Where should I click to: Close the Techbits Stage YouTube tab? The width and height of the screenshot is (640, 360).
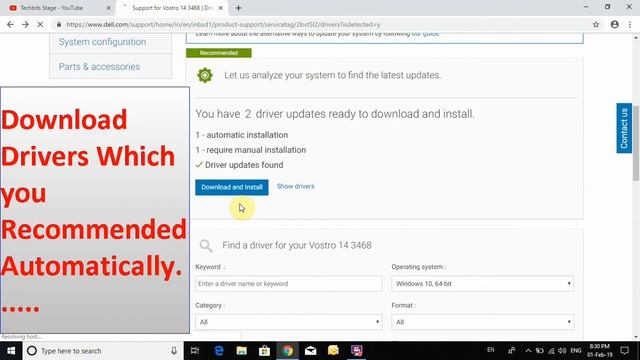(109, 8)
